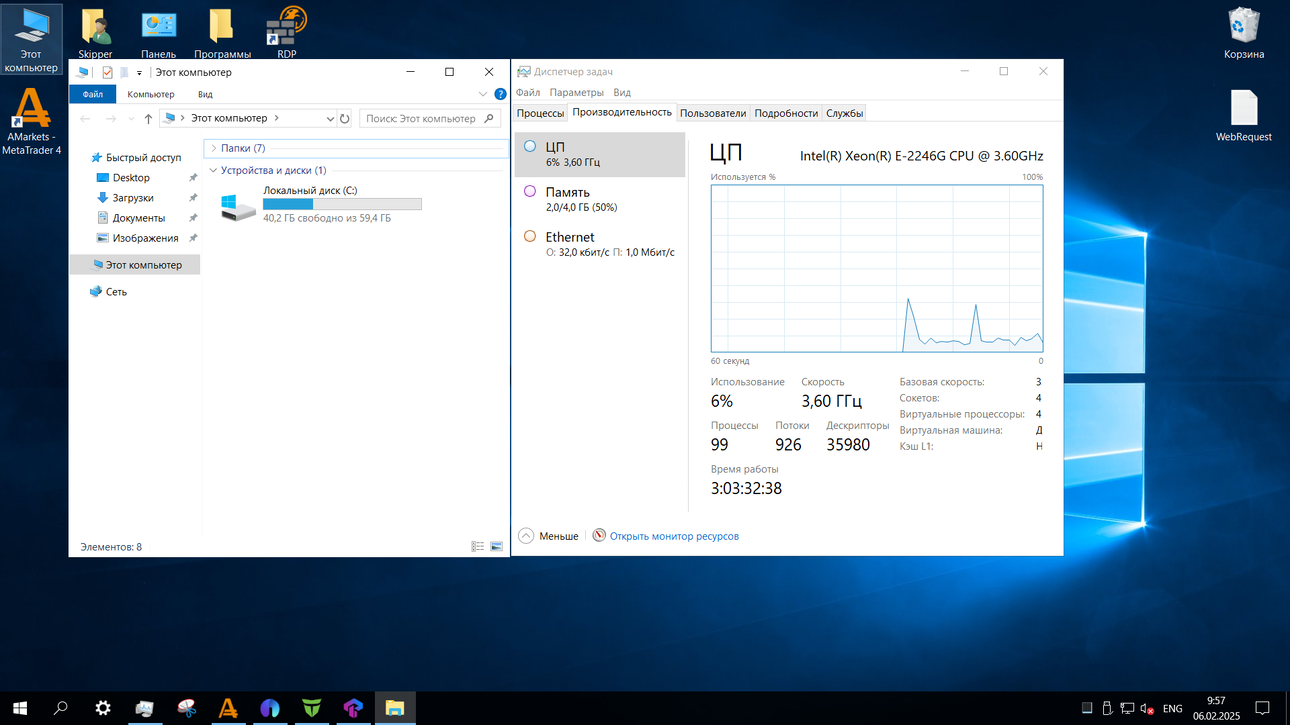
Task: Switch to the Процессы tab
Action: (540, 113)
